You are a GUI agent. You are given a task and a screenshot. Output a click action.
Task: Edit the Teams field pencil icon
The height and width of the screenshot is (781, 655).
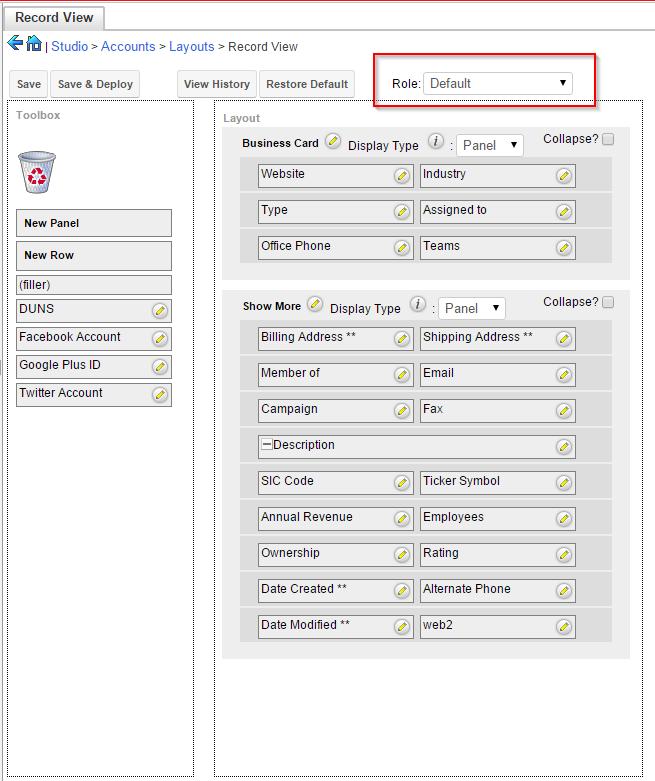coord(564,248)
